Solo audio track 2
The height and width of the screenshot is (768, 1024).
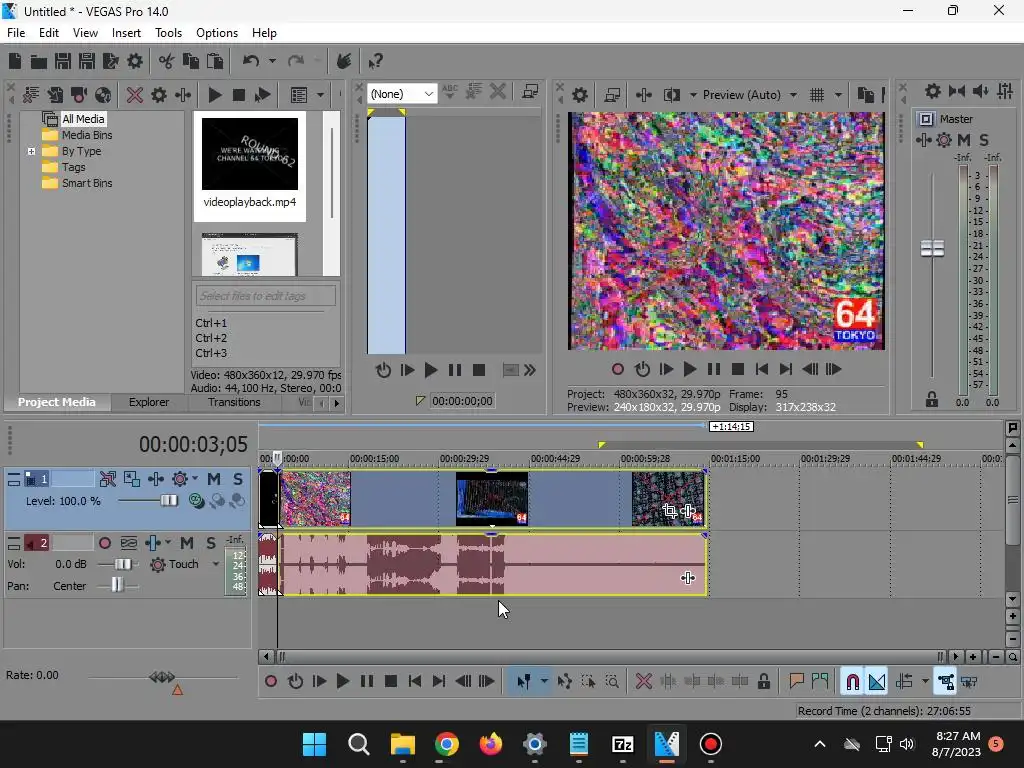point(210,543)
